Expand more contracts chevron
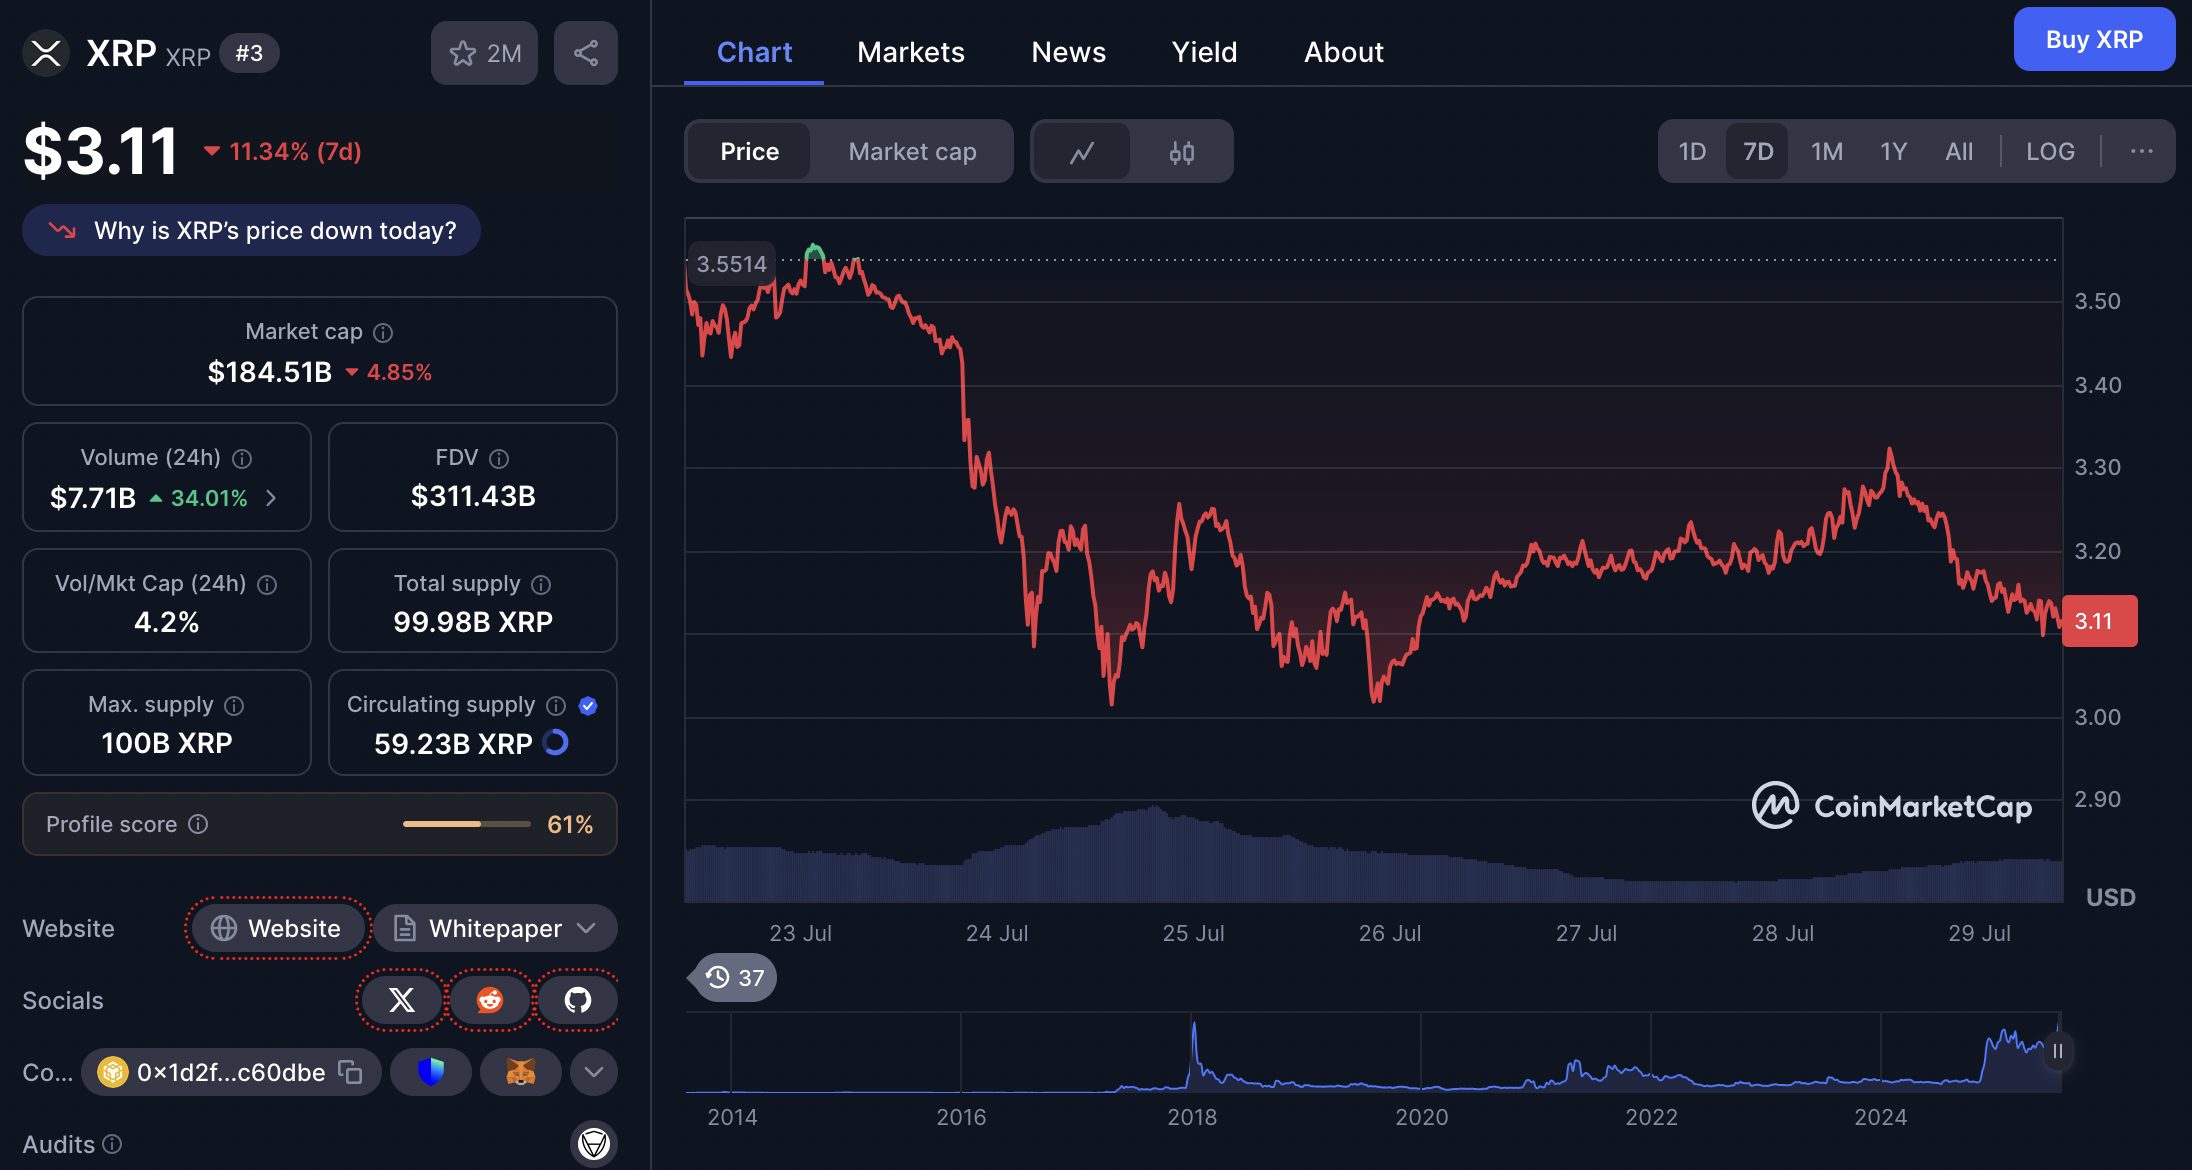 coord(594,1072)
